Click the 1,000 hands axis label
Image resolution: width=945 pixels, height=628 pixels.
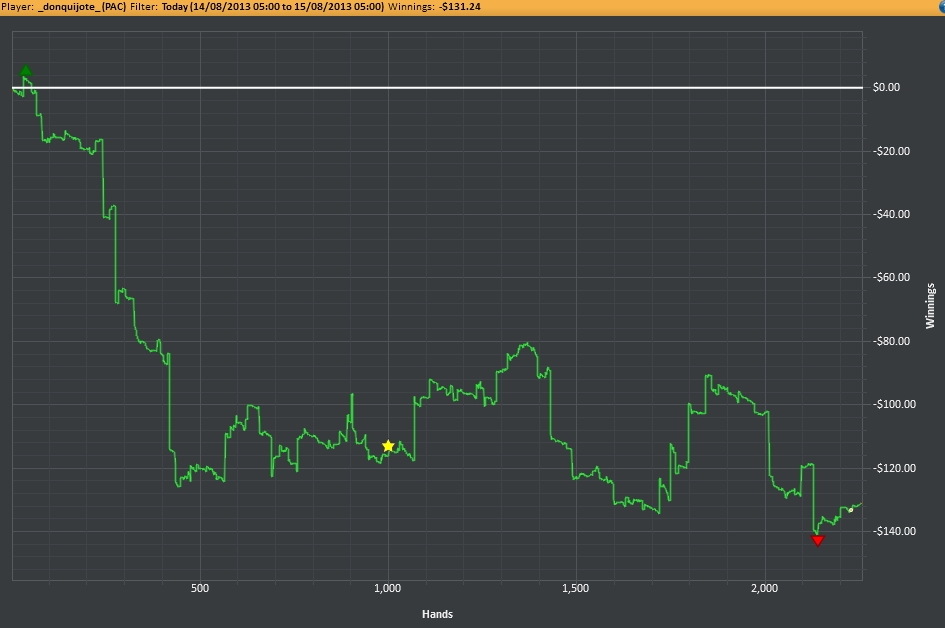[388, 588]
